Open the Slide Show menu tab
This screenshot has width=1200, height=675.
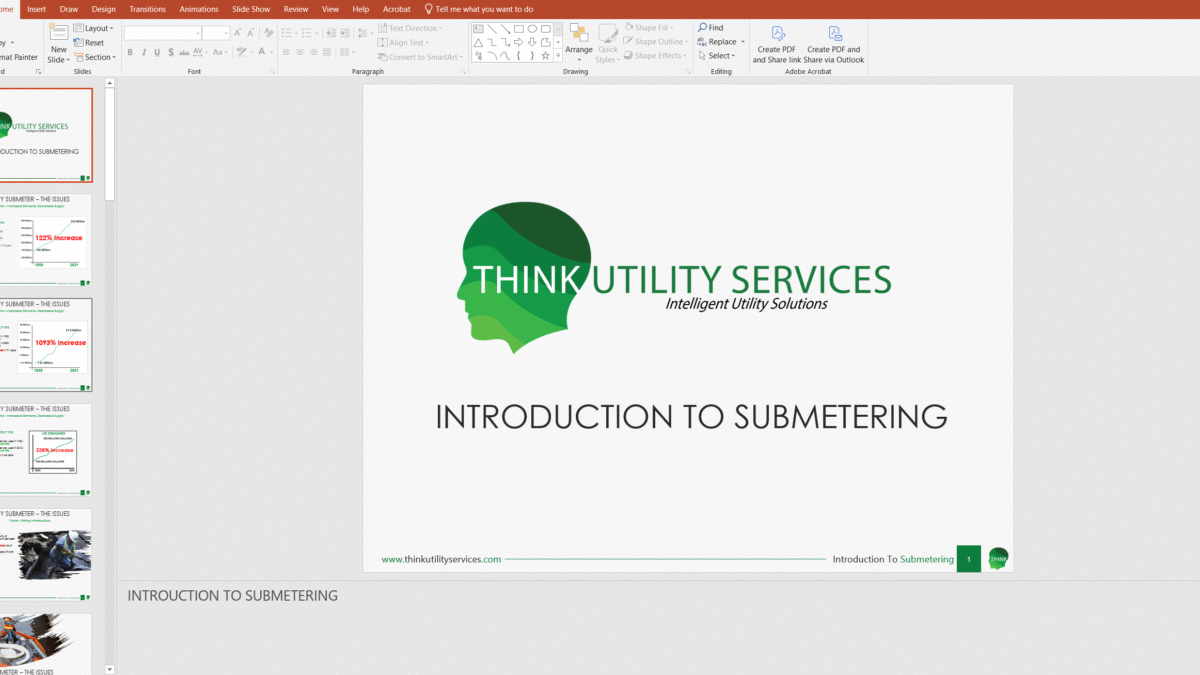click(x=251, y=9)
